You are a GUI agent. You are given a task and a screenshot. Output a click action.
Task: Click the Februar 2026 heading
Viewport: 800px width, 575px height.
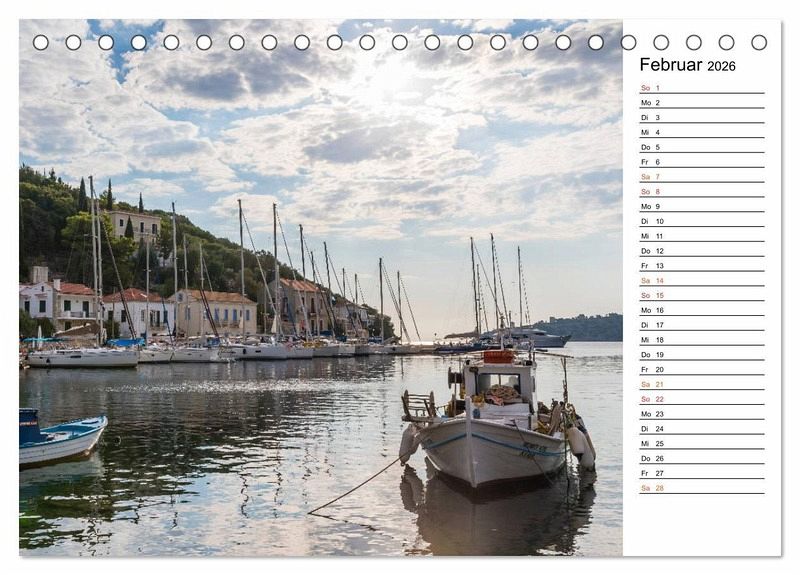click(x=687, y=65)
